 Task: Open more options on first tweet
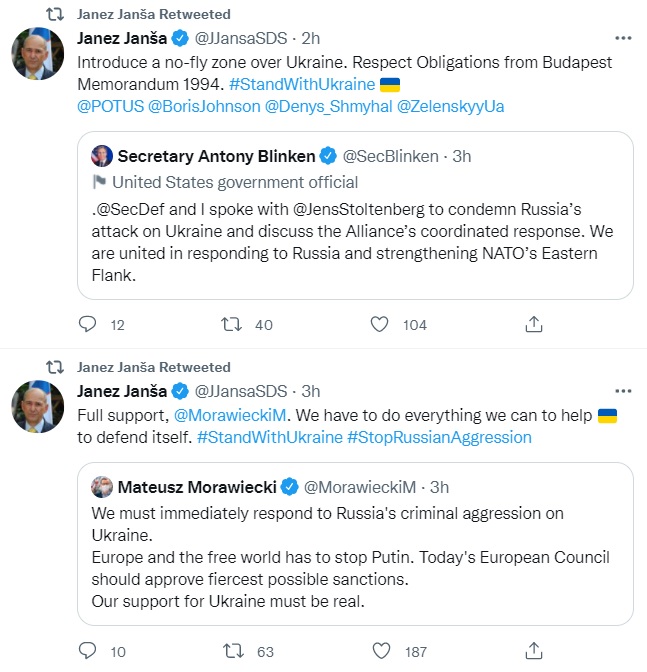(x=622, y=39)
